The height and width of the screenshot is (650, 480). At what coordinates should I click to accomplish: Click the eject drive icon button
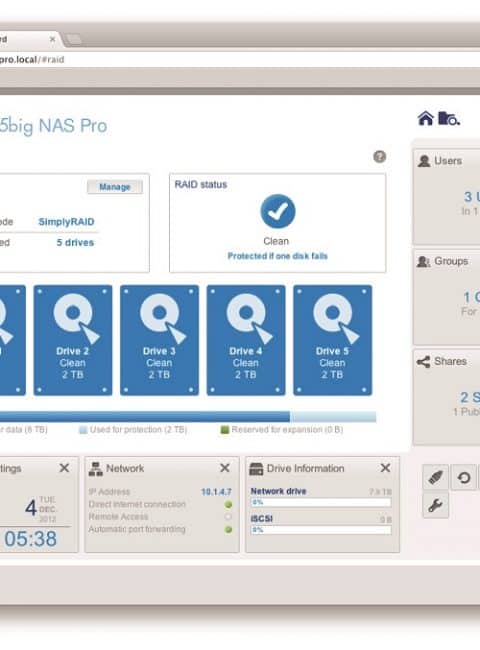(x=435, y=478)
